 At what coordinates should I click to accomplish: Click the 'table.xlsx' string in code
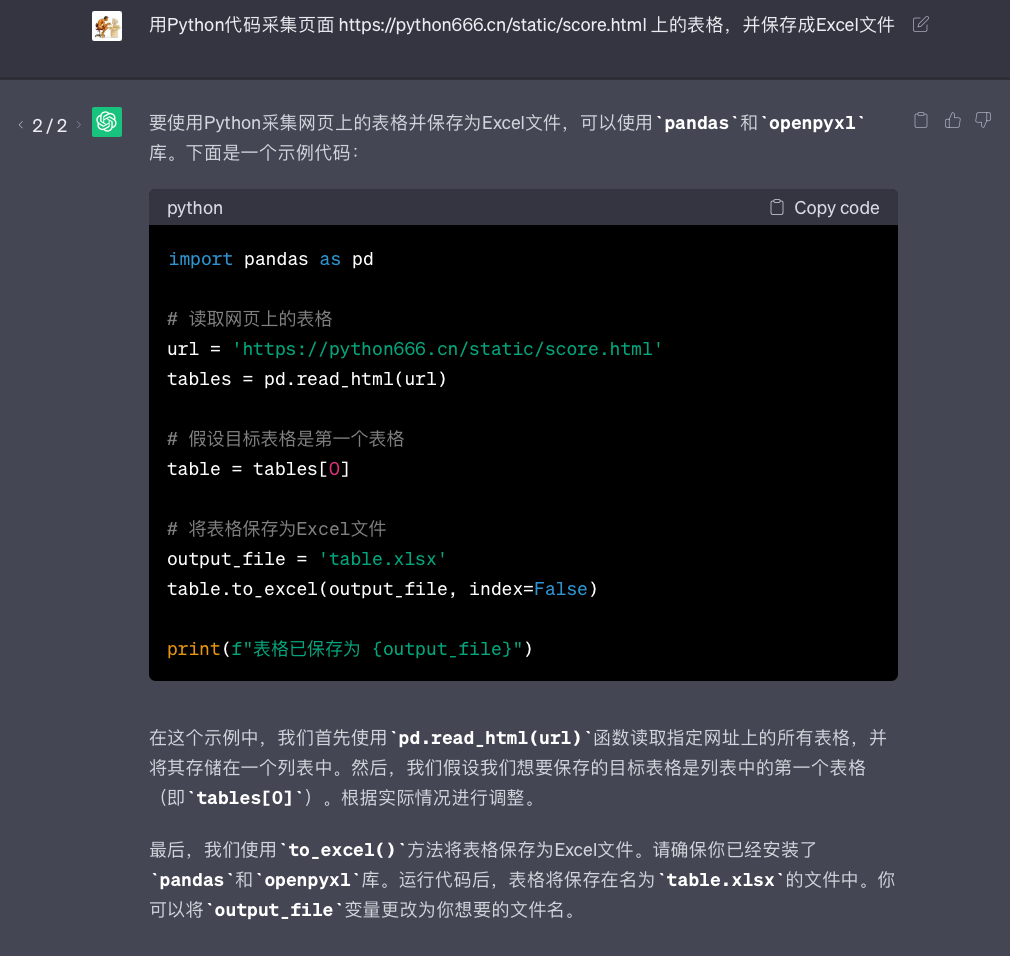tap(383, 559)
